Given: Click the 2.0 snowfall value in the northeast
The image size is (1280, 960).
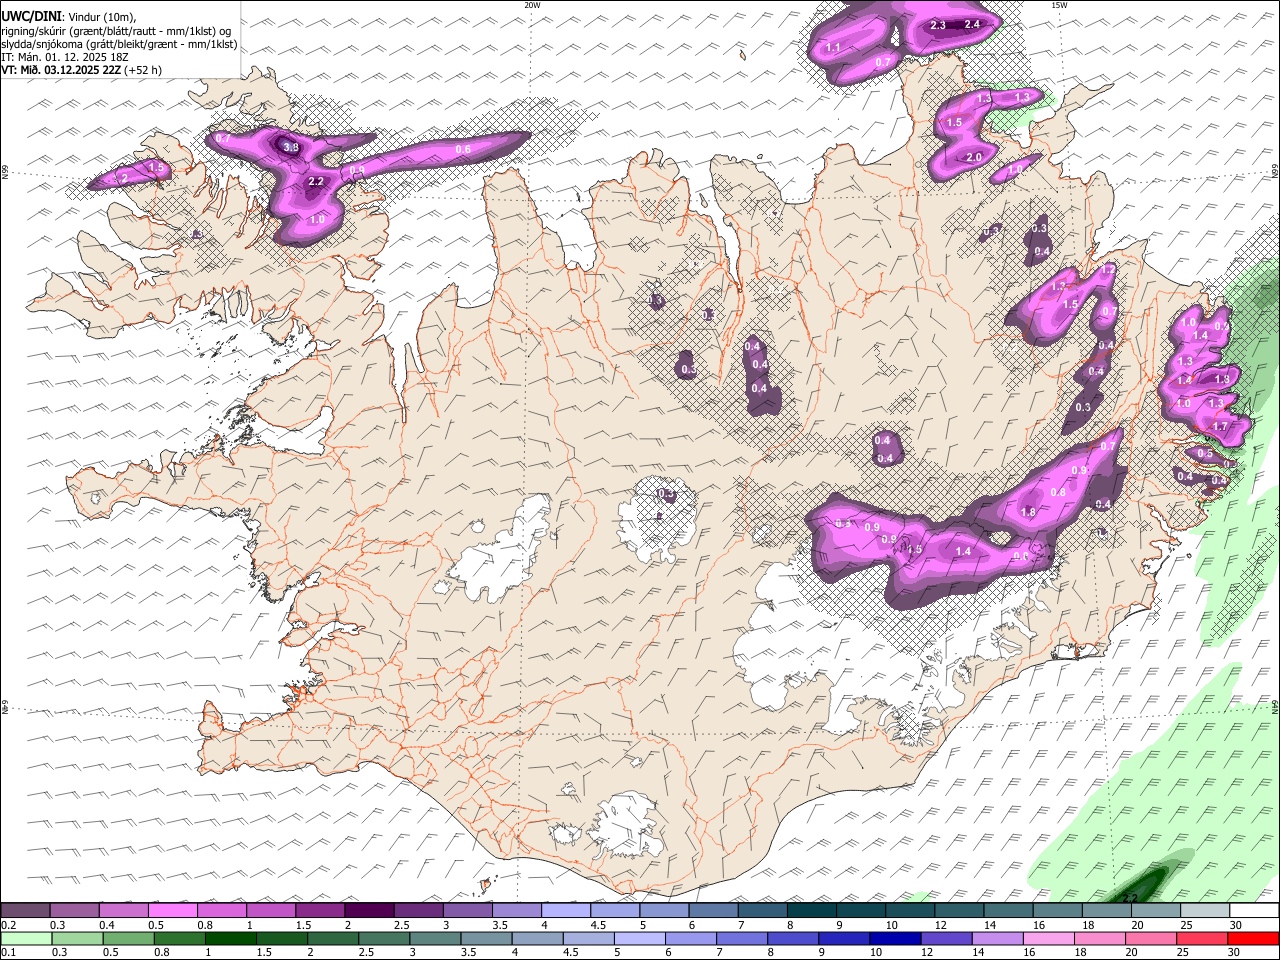Looking at the screenshot, I should (x=973, y=158).
